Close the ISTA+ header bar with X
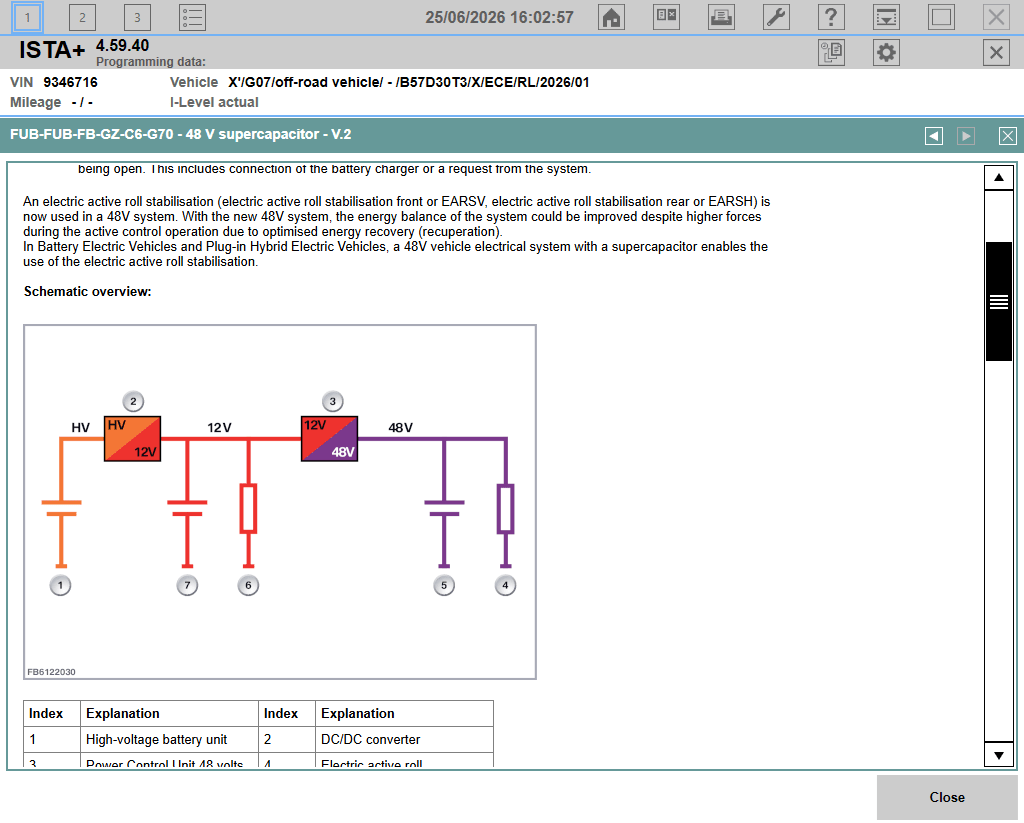1024x823 pixels. (996, 52)
